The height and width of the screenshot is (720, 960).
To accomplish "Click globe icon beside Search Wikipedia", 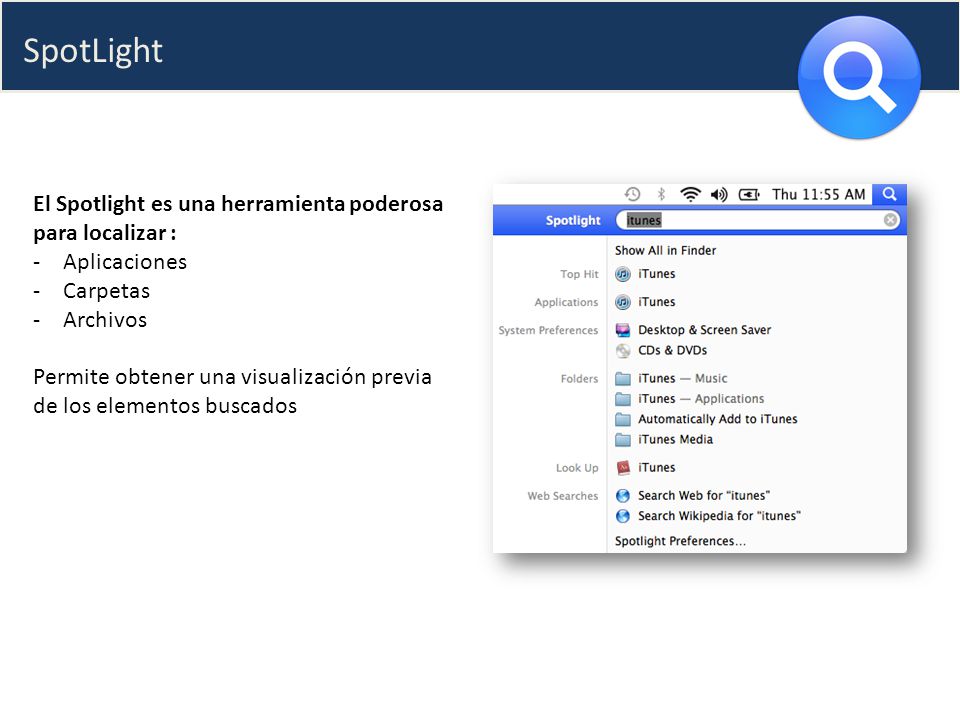I will point(623,516).
